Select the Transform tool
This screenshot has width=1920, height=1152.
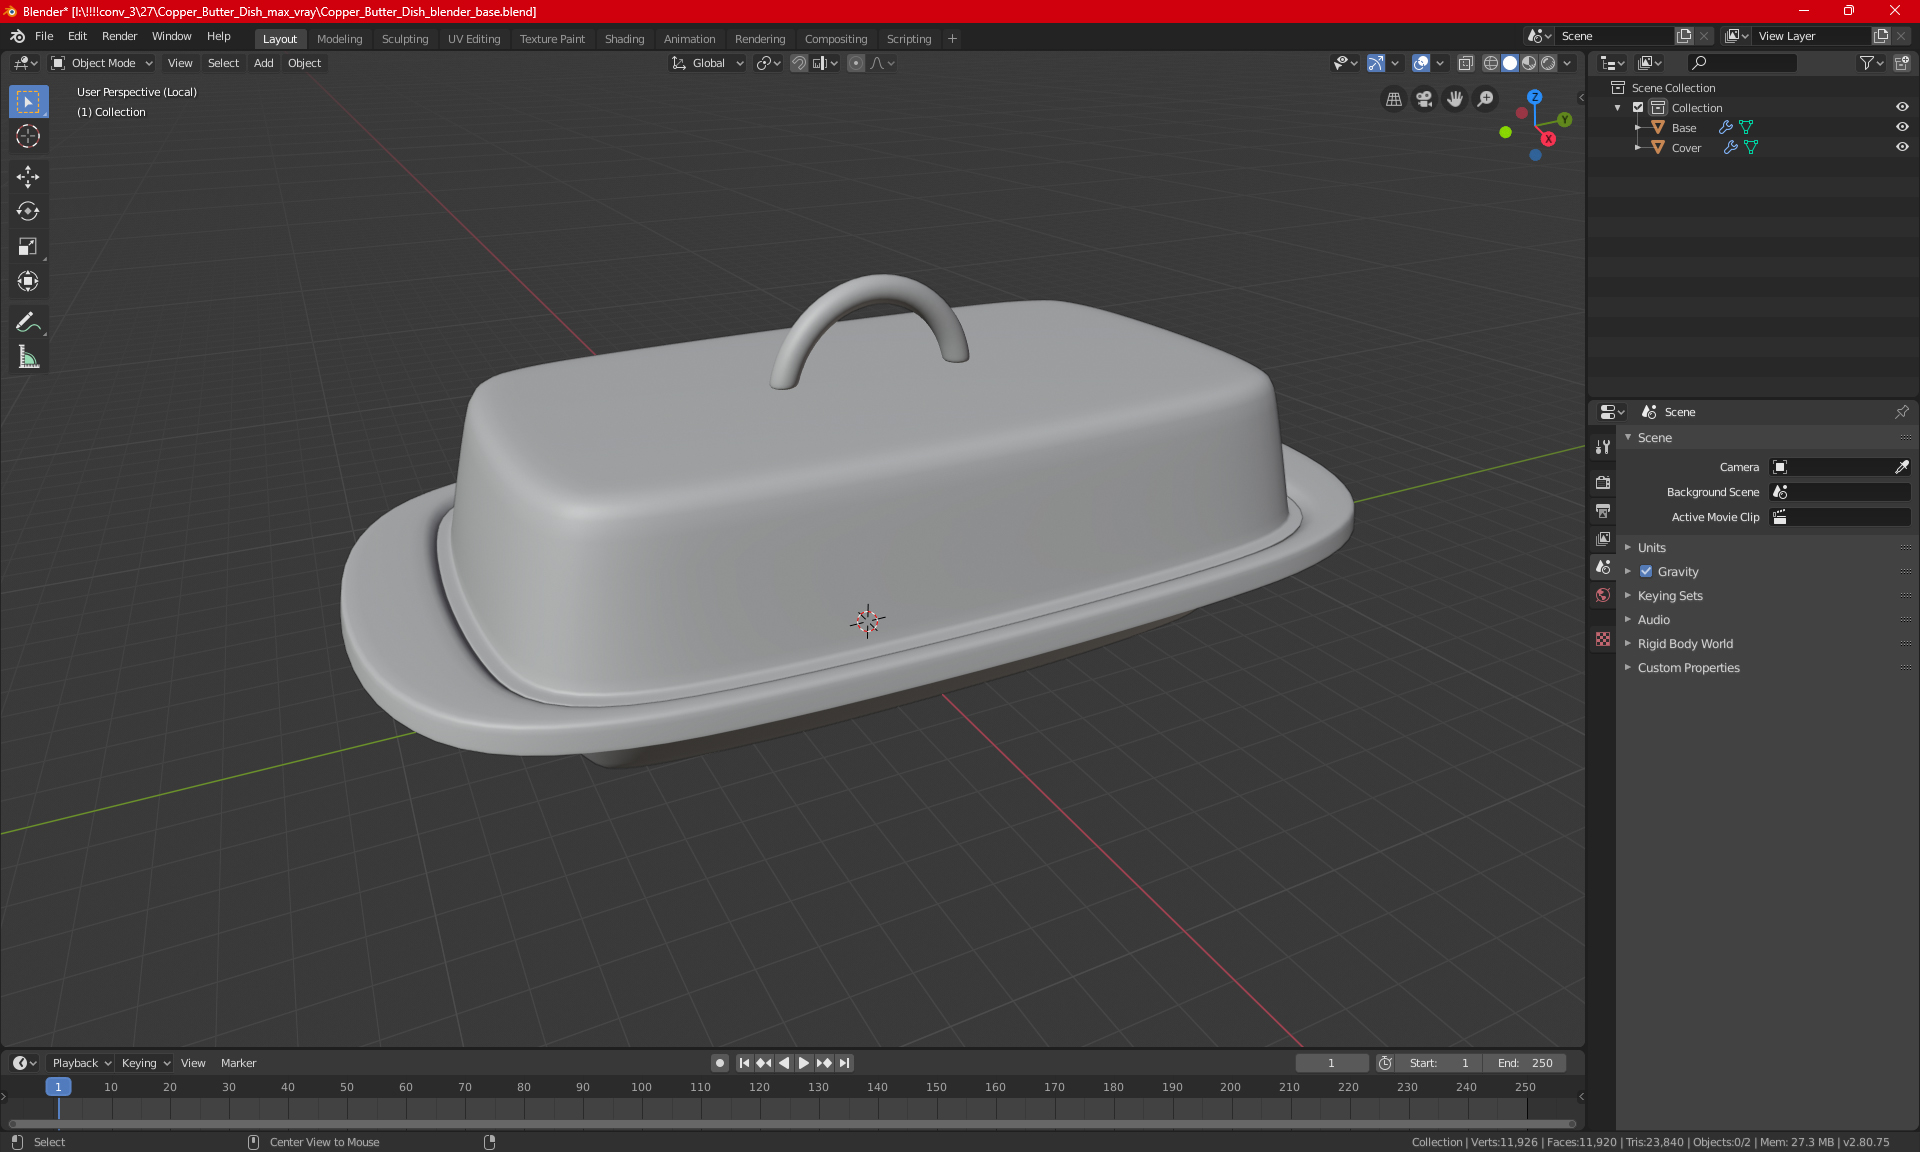pyautogui.click(x=28, y=282)
